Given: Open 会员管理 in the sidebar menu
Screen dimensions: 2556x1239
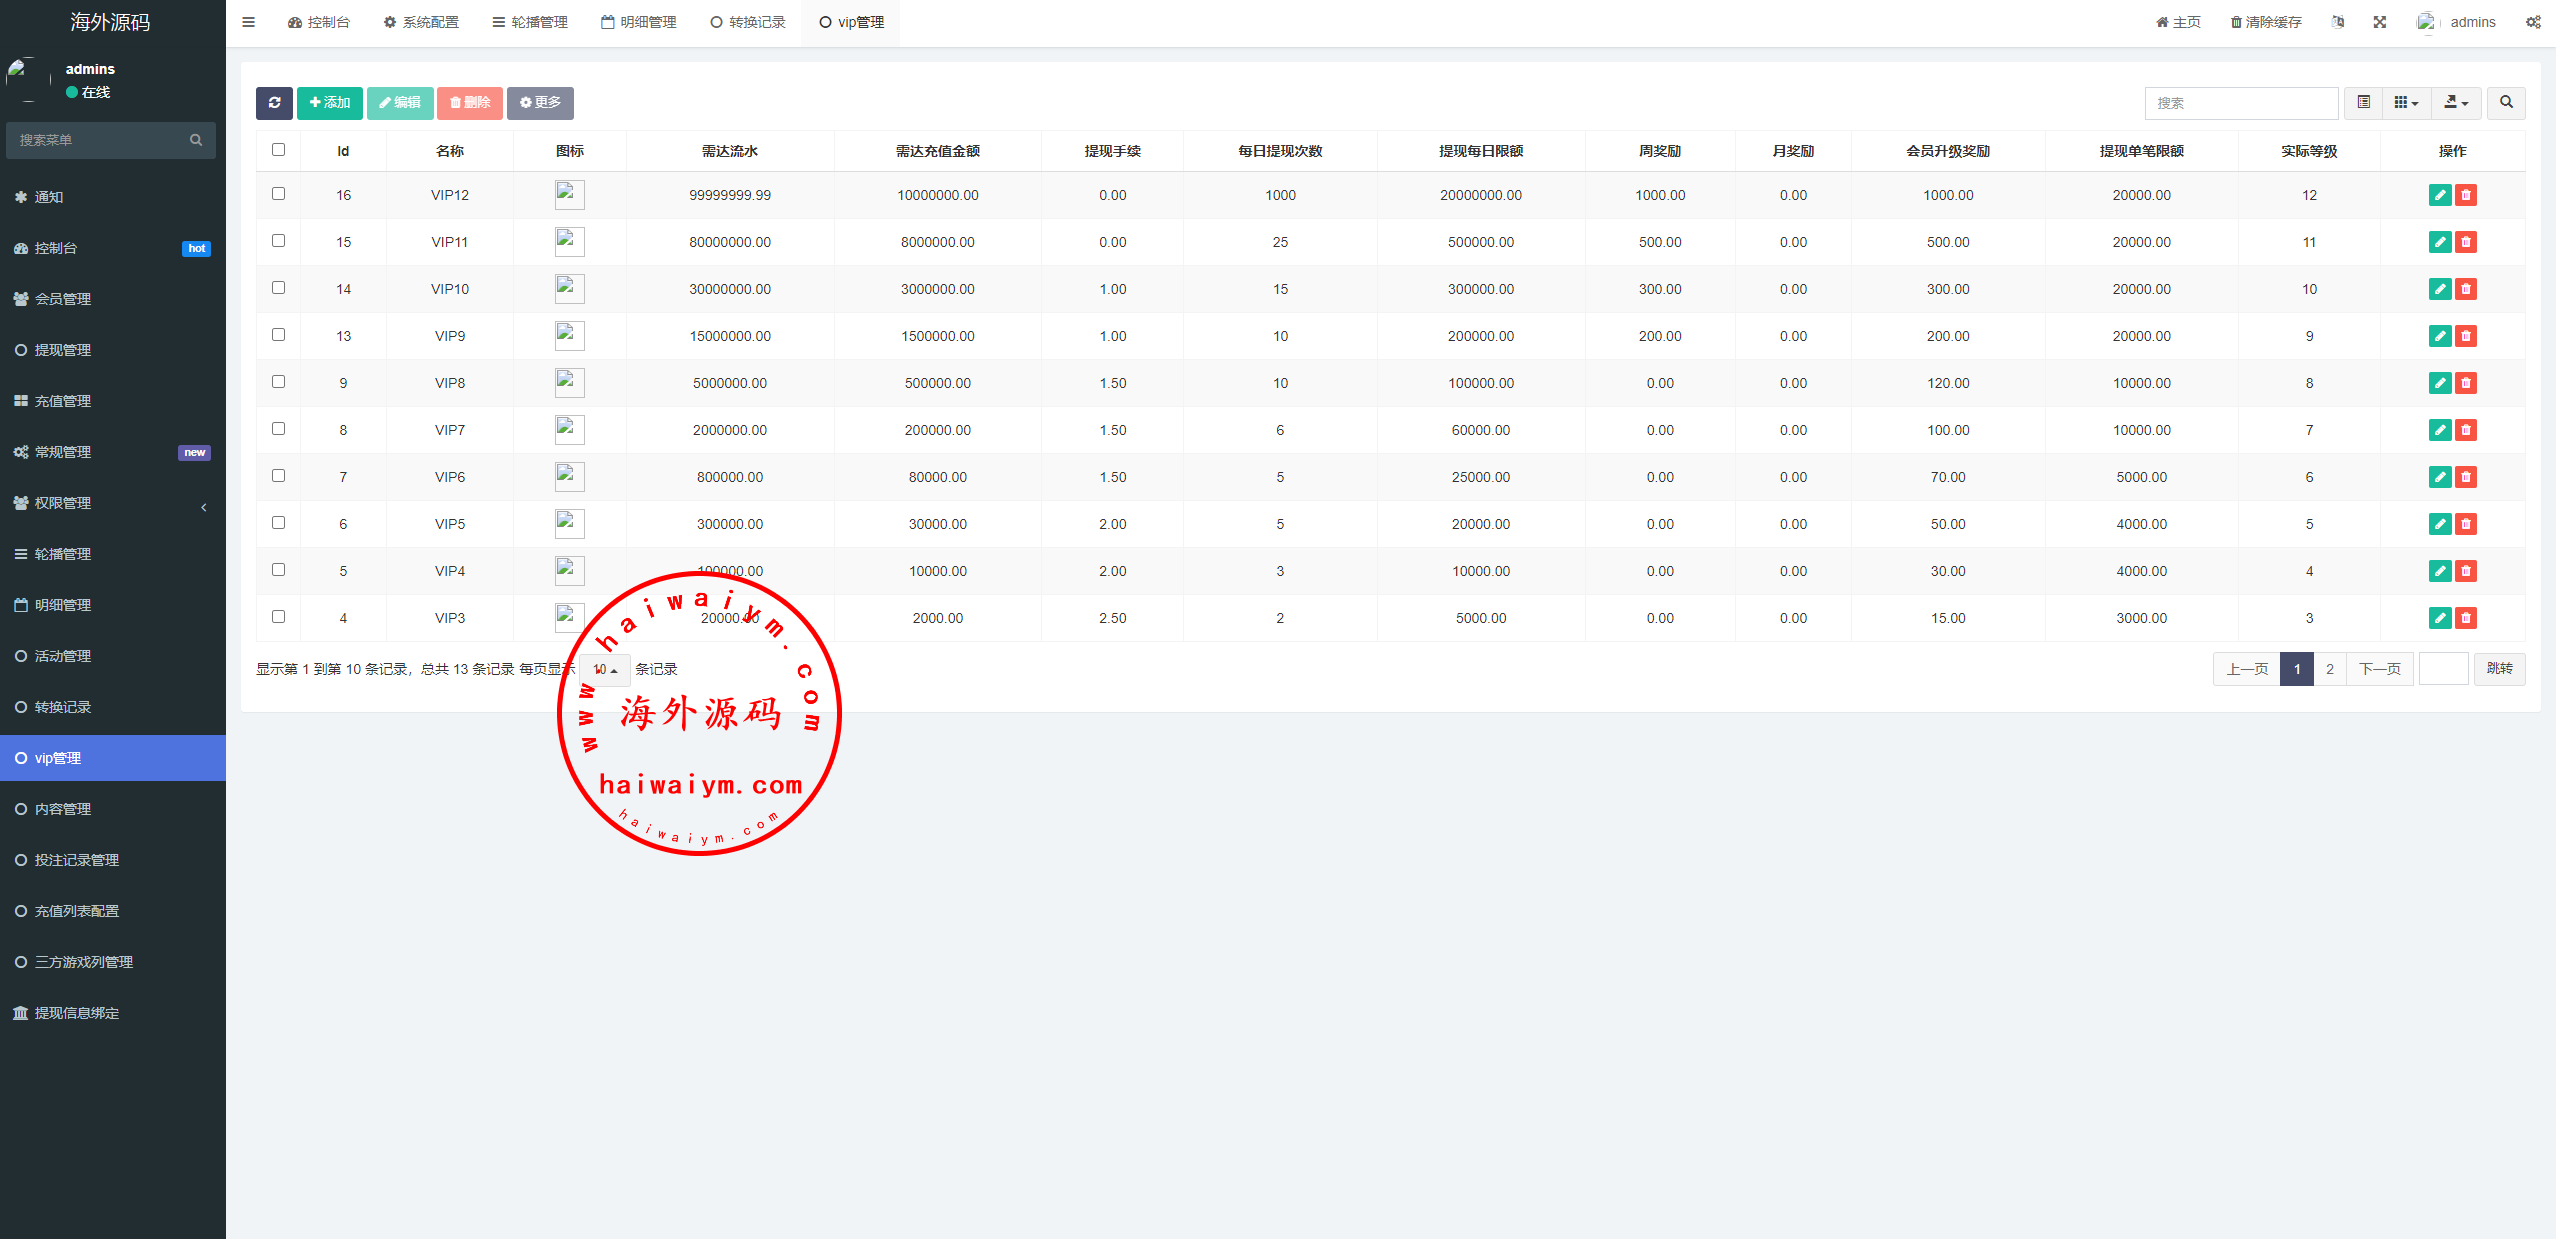Looking at the screenshot, I should (63, 299).
